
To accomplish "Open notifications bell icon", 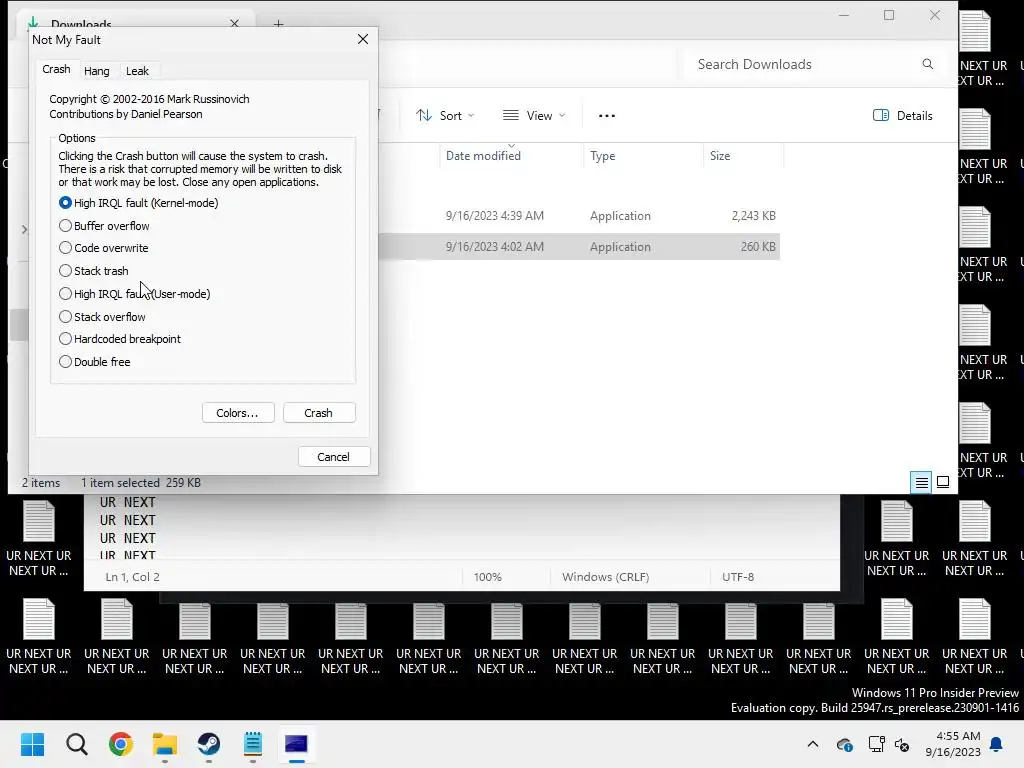I will 997,744.
